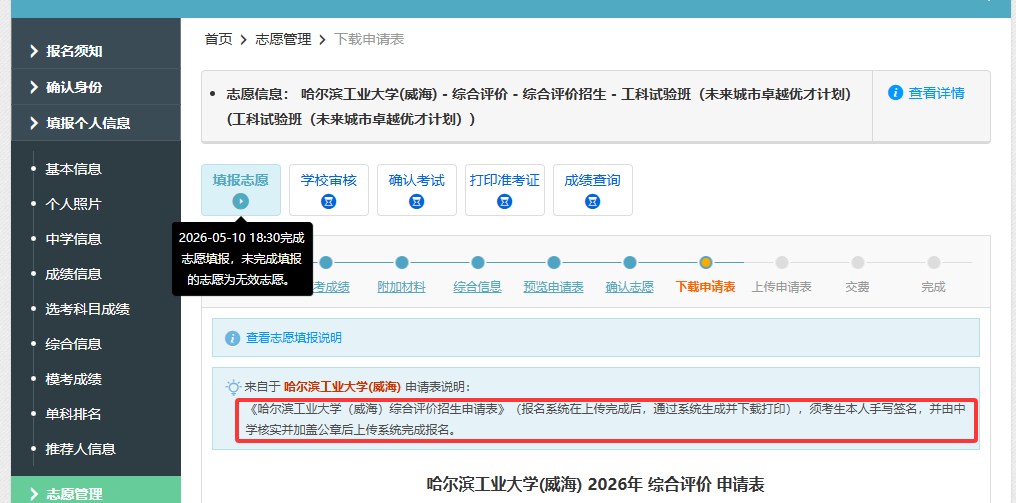
Task: Click the 完成 step label
Action: pyautogui.click(x=934, y=287)
